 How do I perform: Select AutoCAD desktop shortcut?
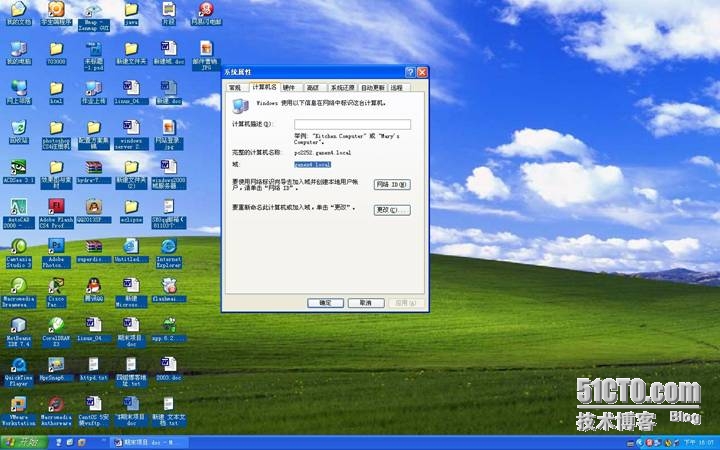click(19, 214)
